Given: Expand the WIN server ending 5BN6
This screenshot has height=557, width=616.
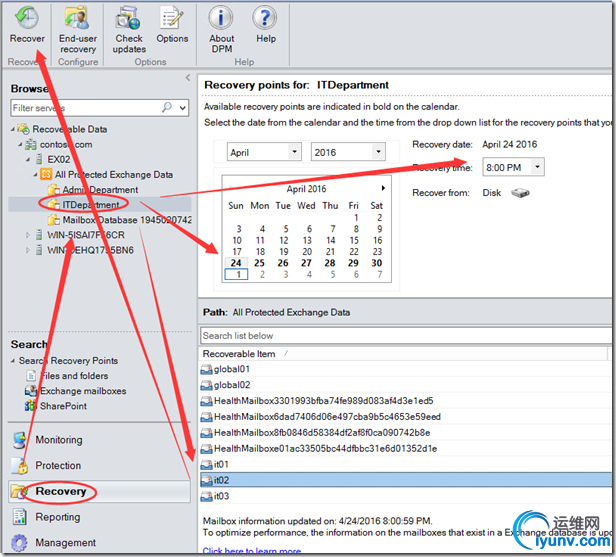Looking at the screenshot, I should point(28,250).
